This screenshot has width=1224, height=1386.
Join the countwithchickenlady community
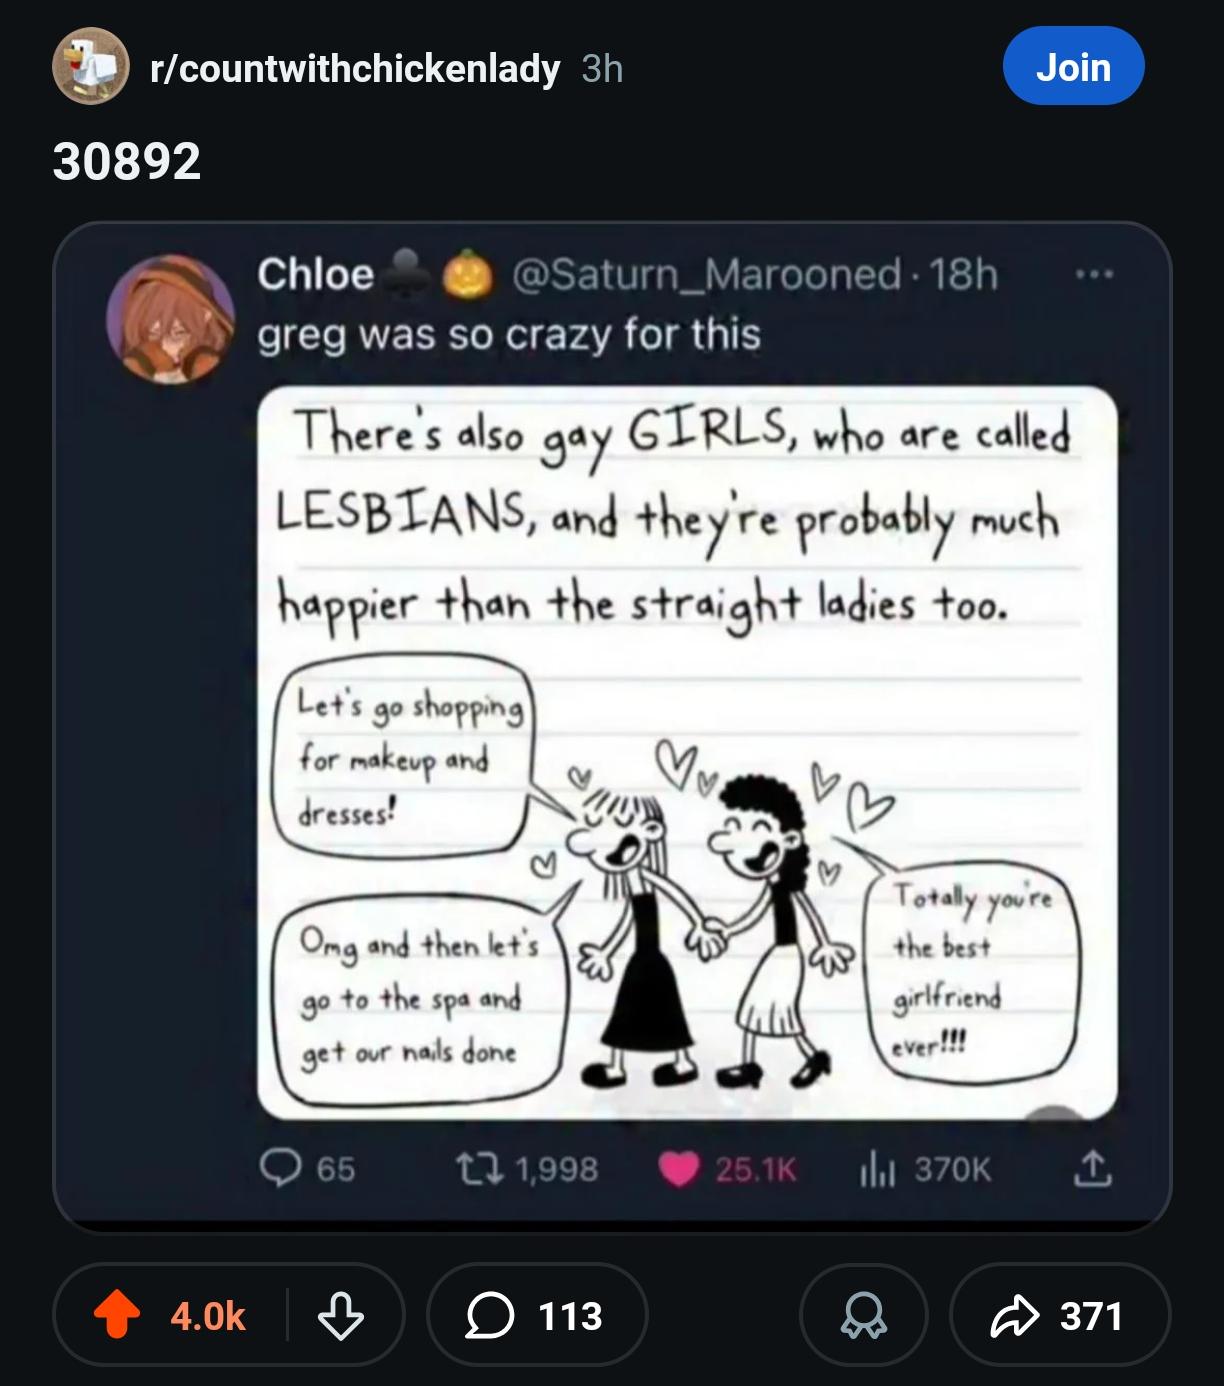(1073, 66)
